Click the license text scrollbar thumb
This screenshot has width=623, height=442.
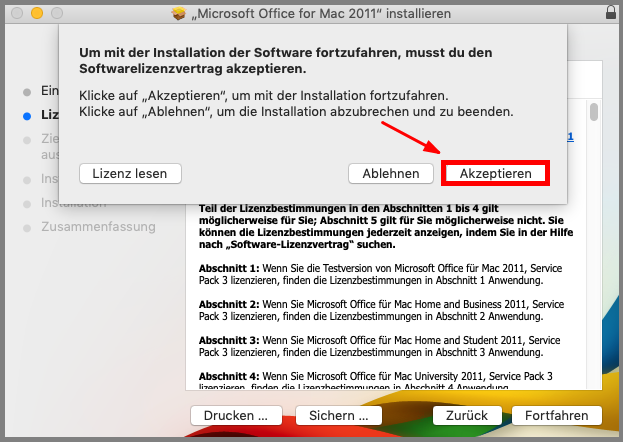click(594, 112)
